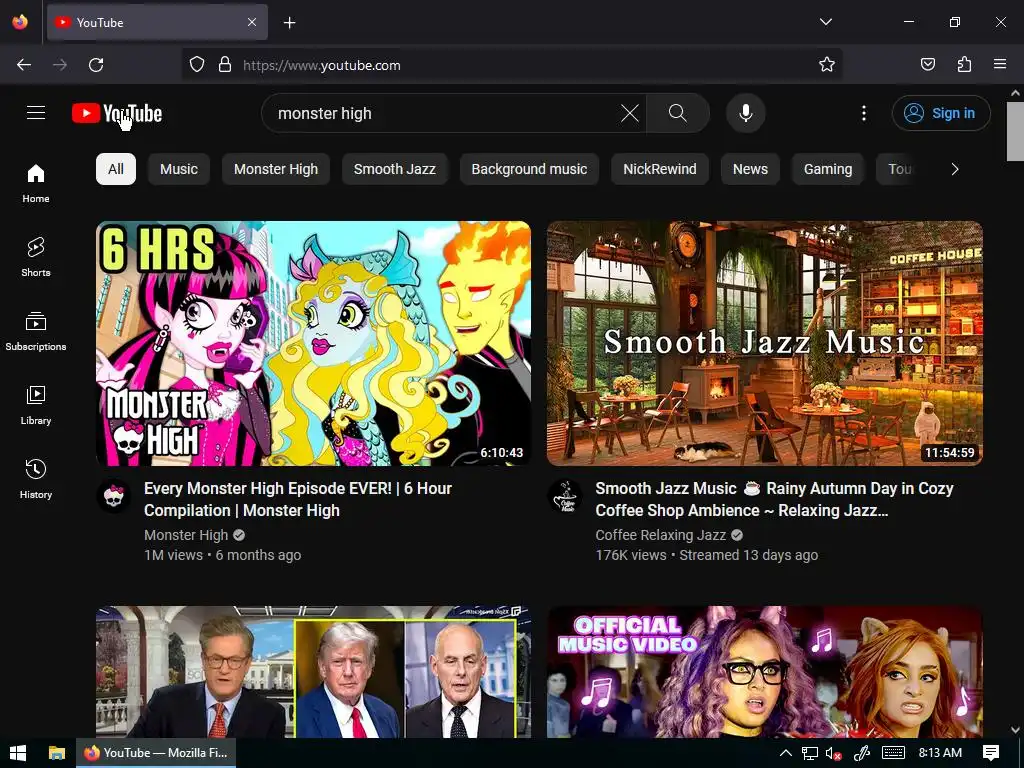The height and width of the screenshot is (768, 1024).
Task: Reload the page in Firefox
Action: (x=96, y=65)
